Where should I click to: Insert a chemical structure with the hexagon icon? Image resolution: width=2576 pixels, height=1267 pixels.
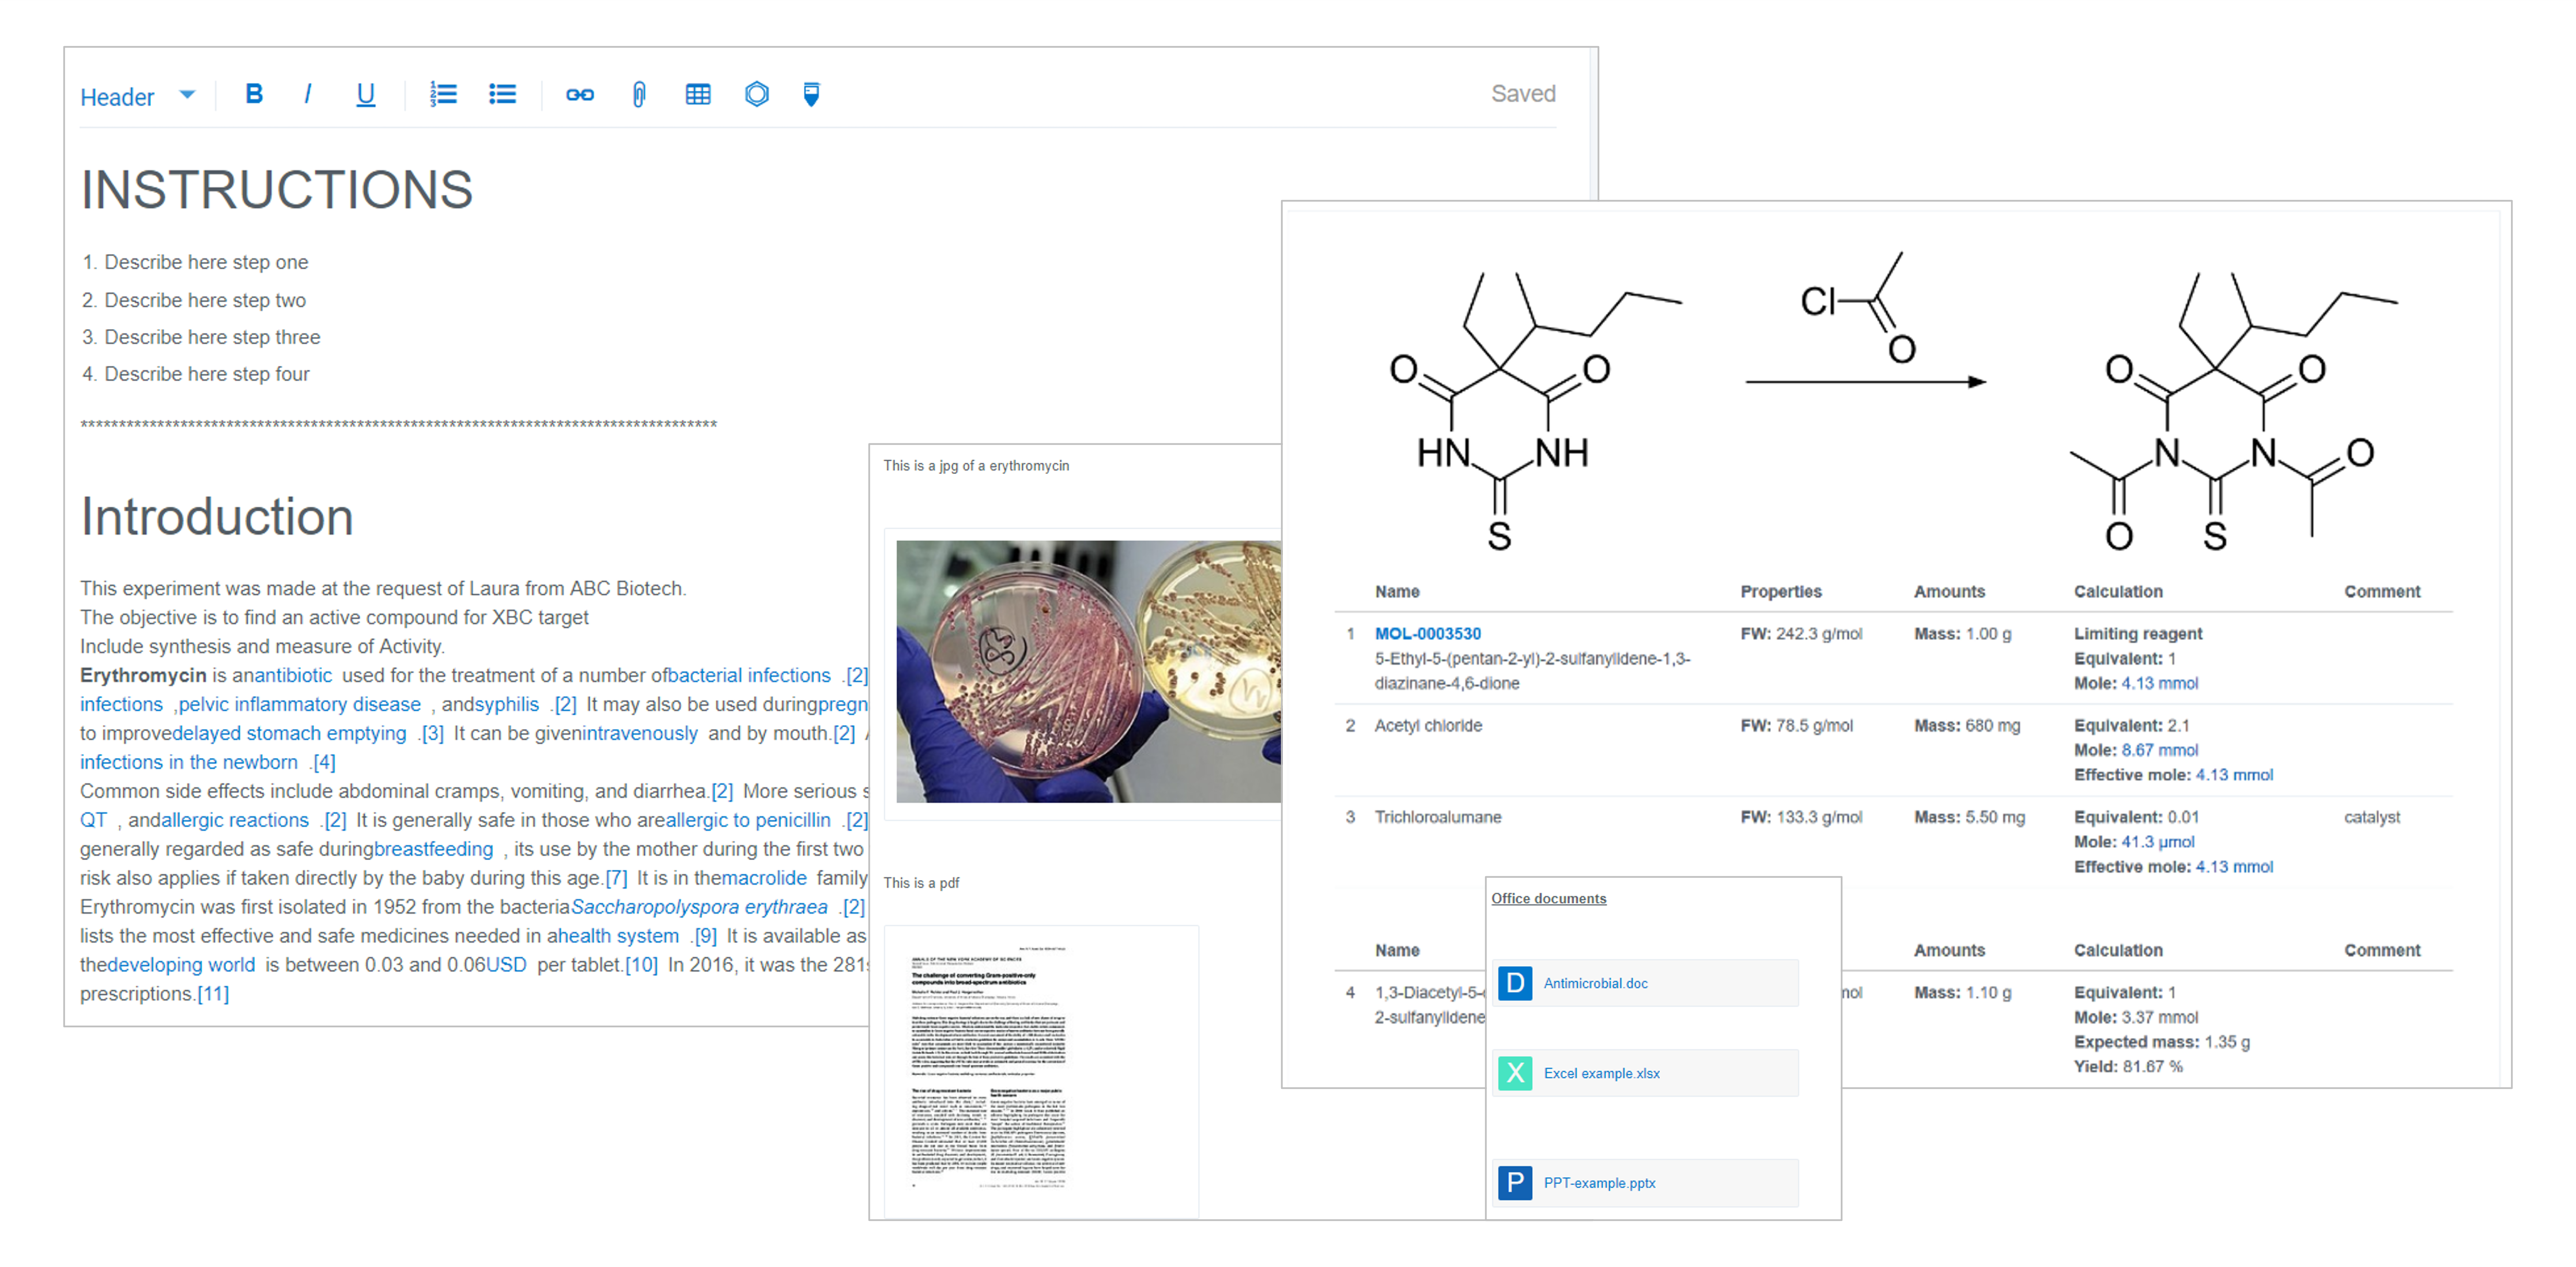[x=757, y=94]
